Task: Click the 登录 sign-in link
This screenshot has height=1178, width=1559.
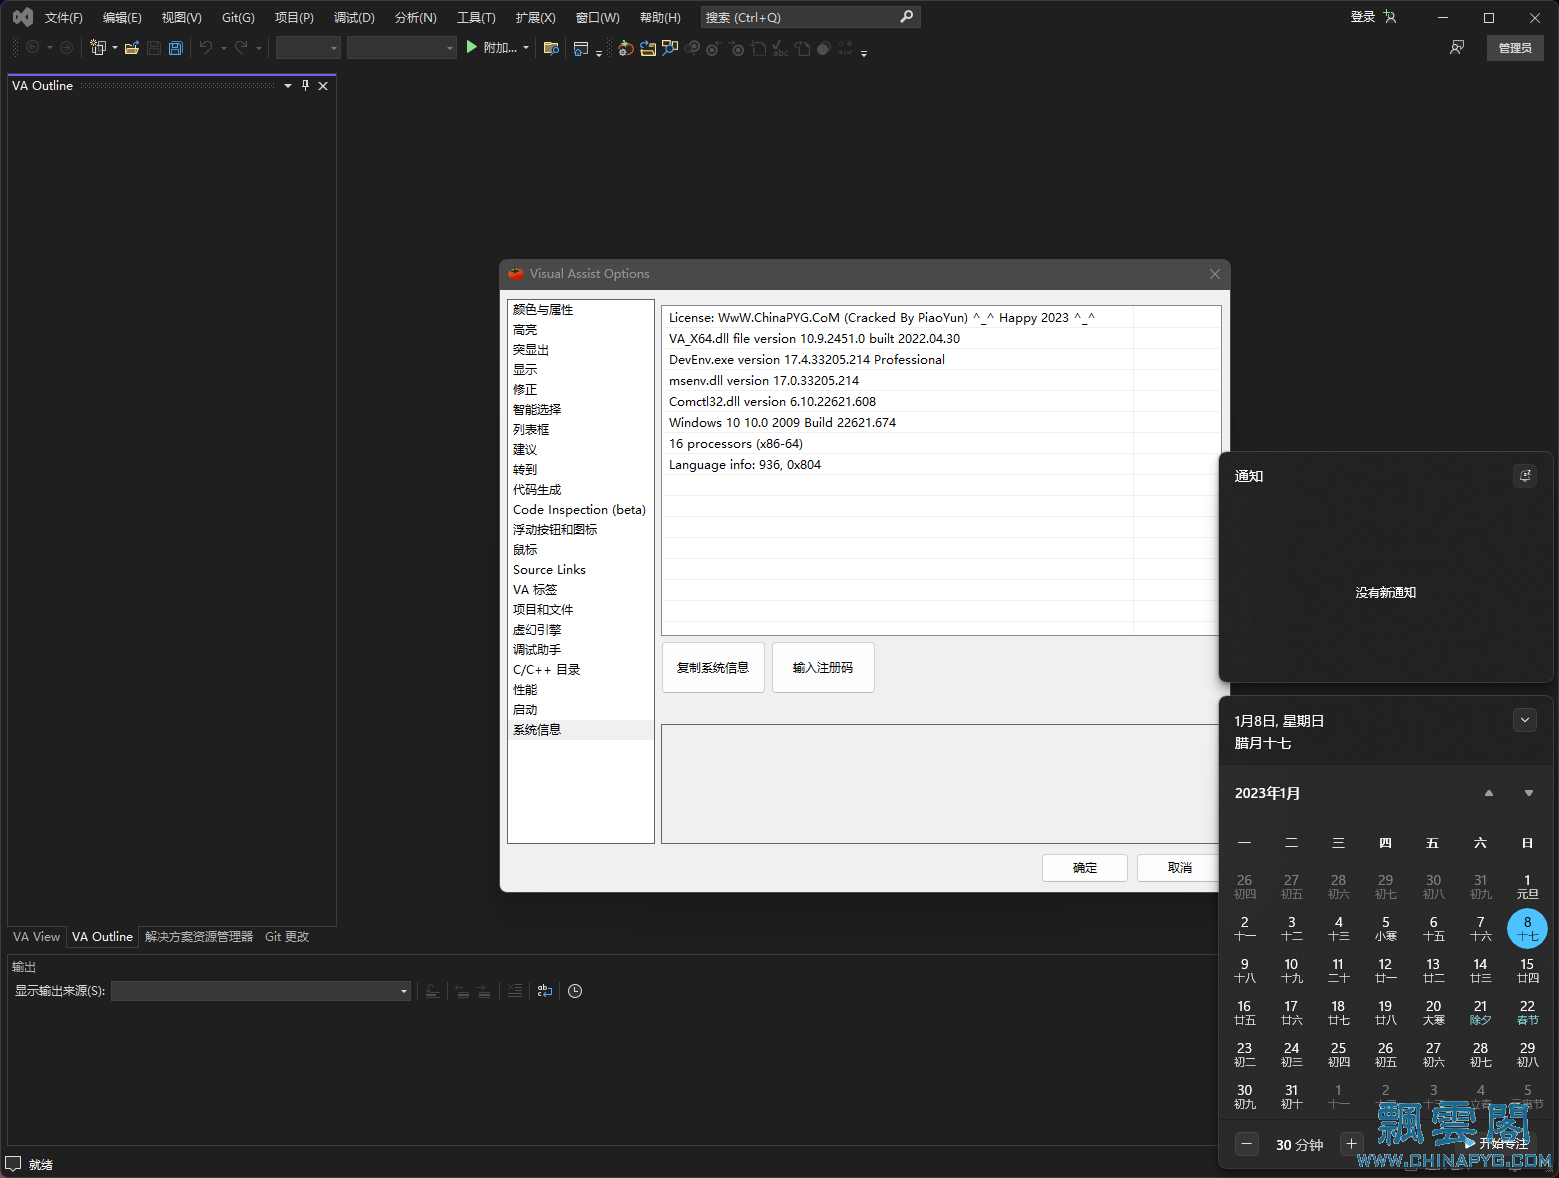Action: tap(1363, 17)
